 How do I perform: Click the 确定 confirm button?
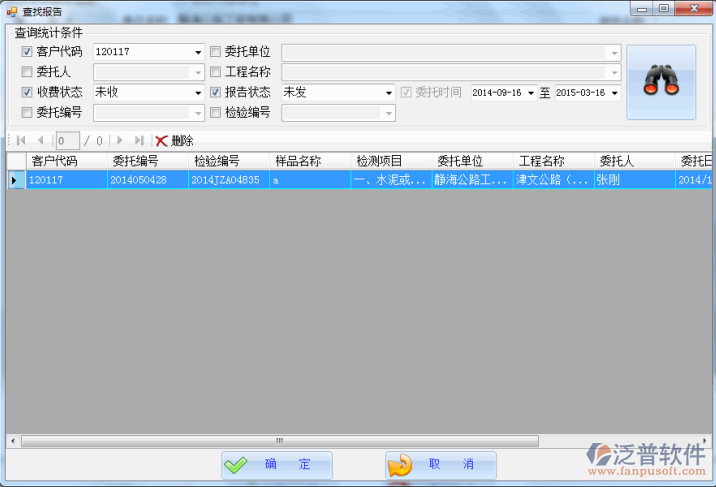(x=277, y=465)
